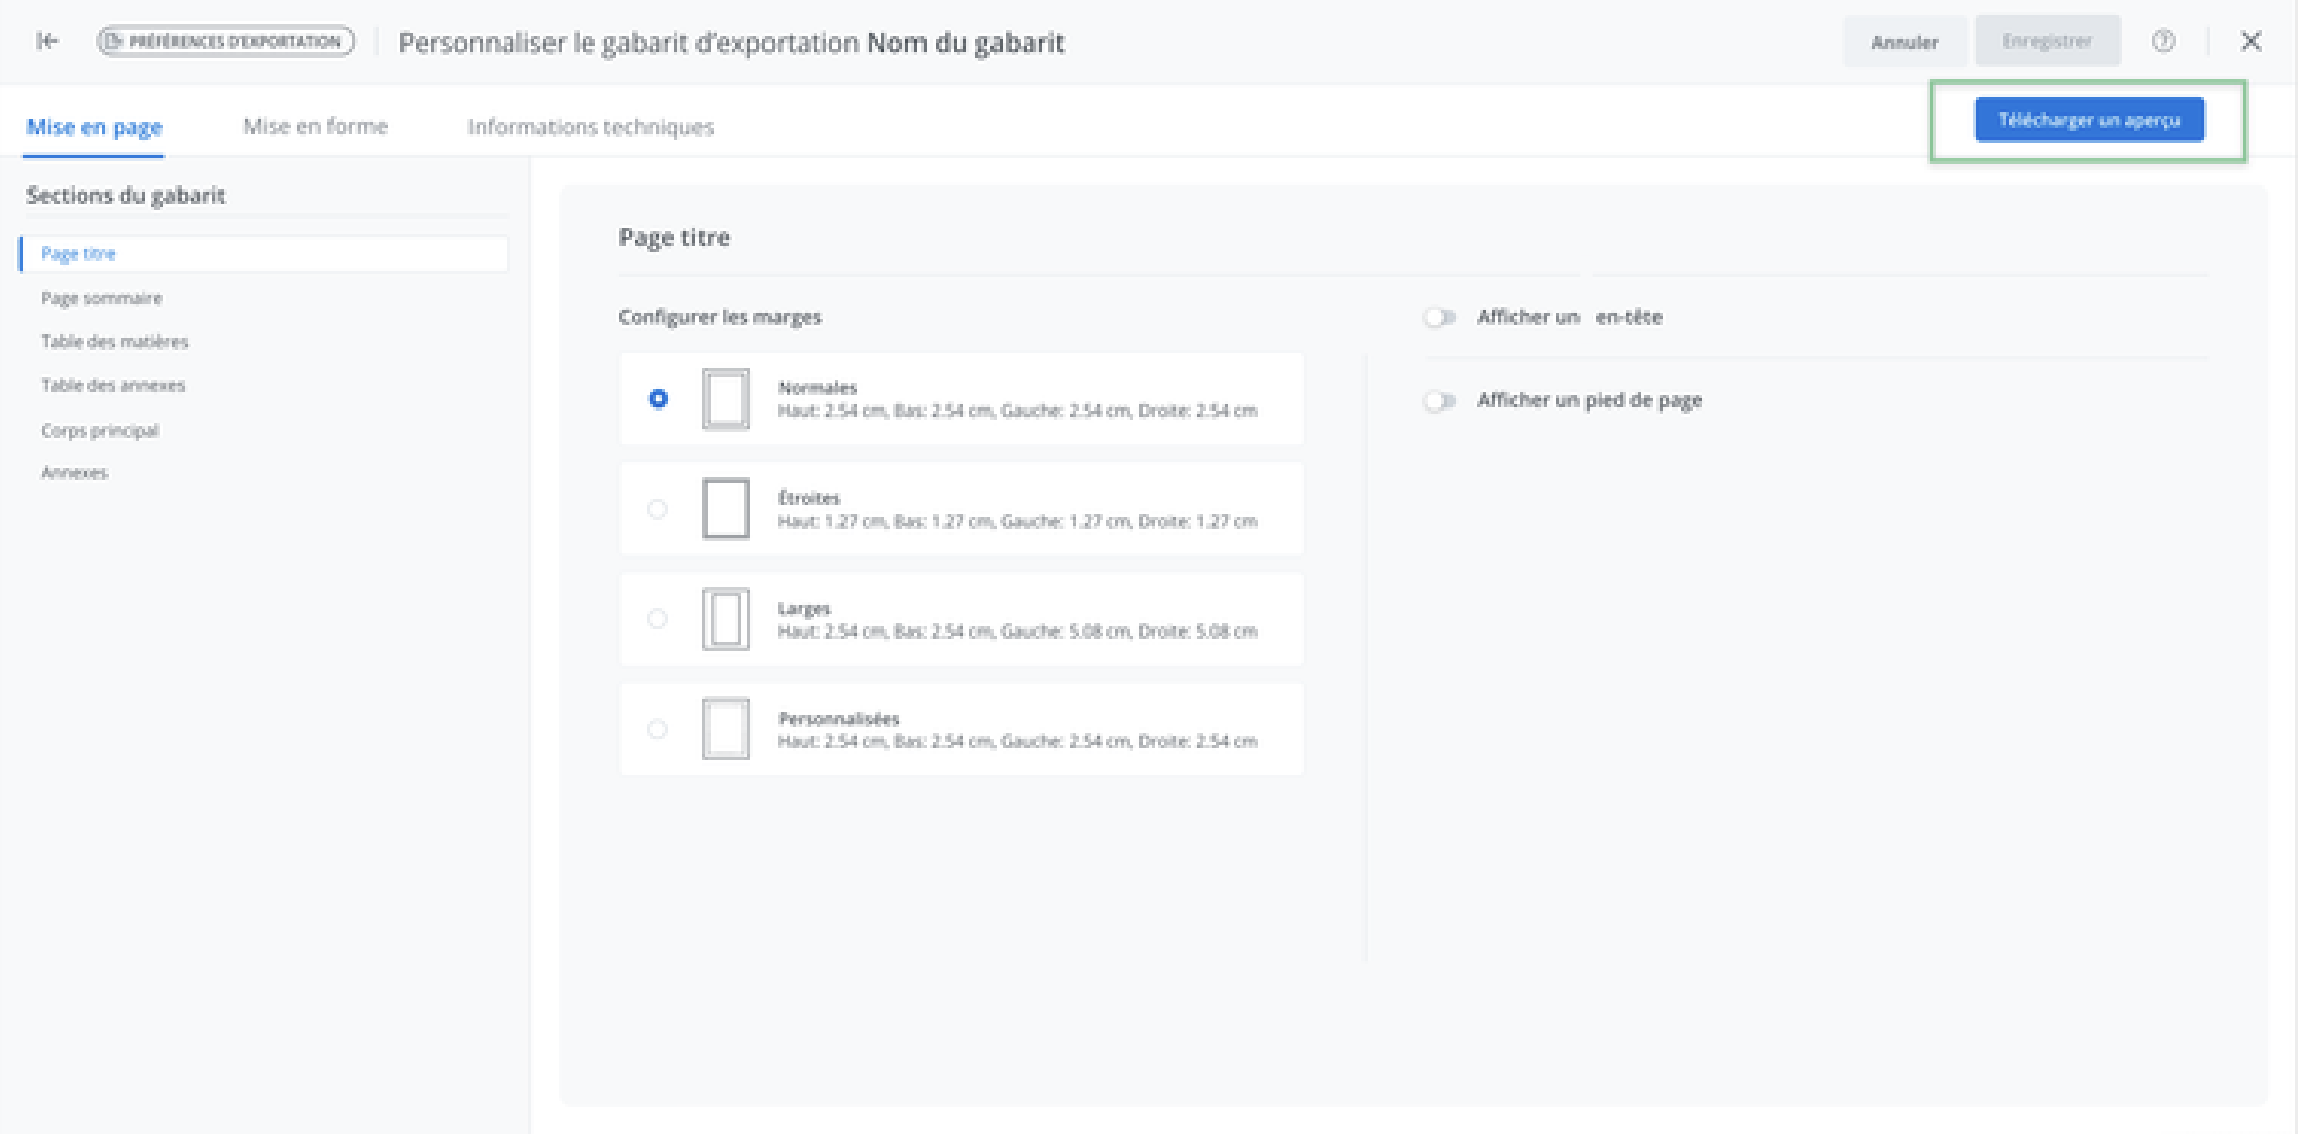This screenshot has width=2298, height=1134.
Task: Click the Préférences d'exportation badge
Action: [225, 41]
